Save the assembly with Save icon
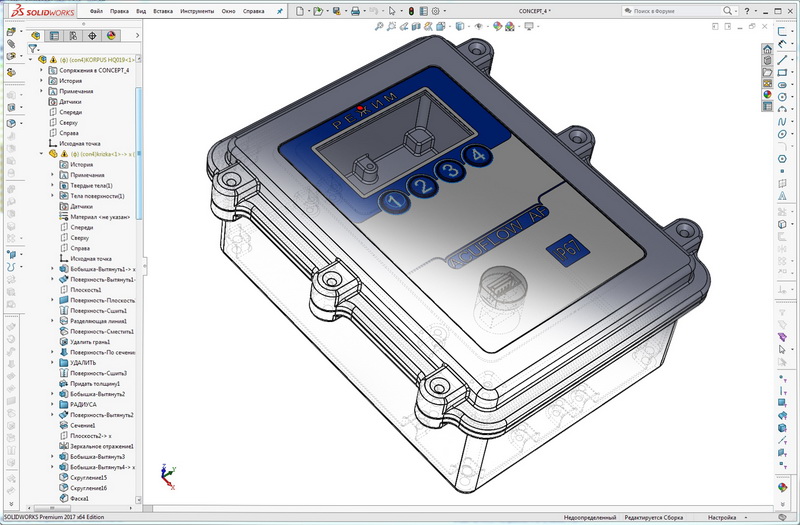This screenshot has width=800, height=525. (337, 11)
